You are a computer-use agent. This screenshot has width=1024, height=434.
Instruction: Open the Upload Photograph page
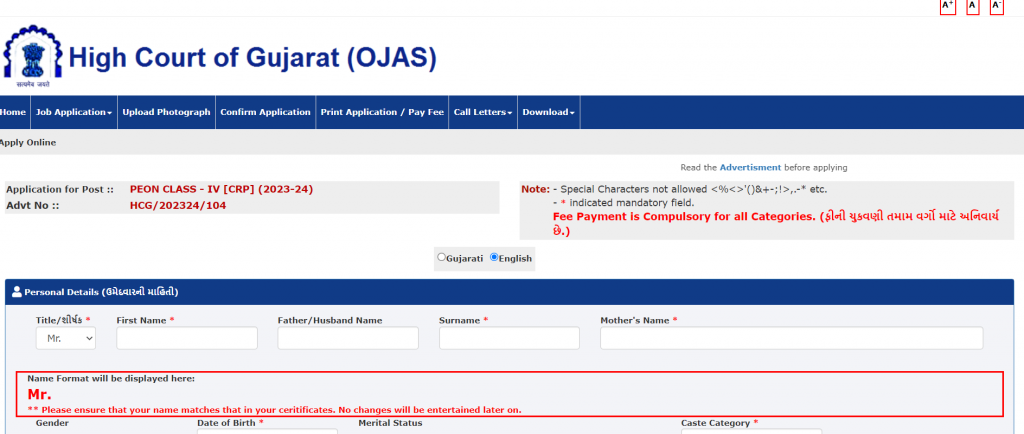[x=167, y=112]
